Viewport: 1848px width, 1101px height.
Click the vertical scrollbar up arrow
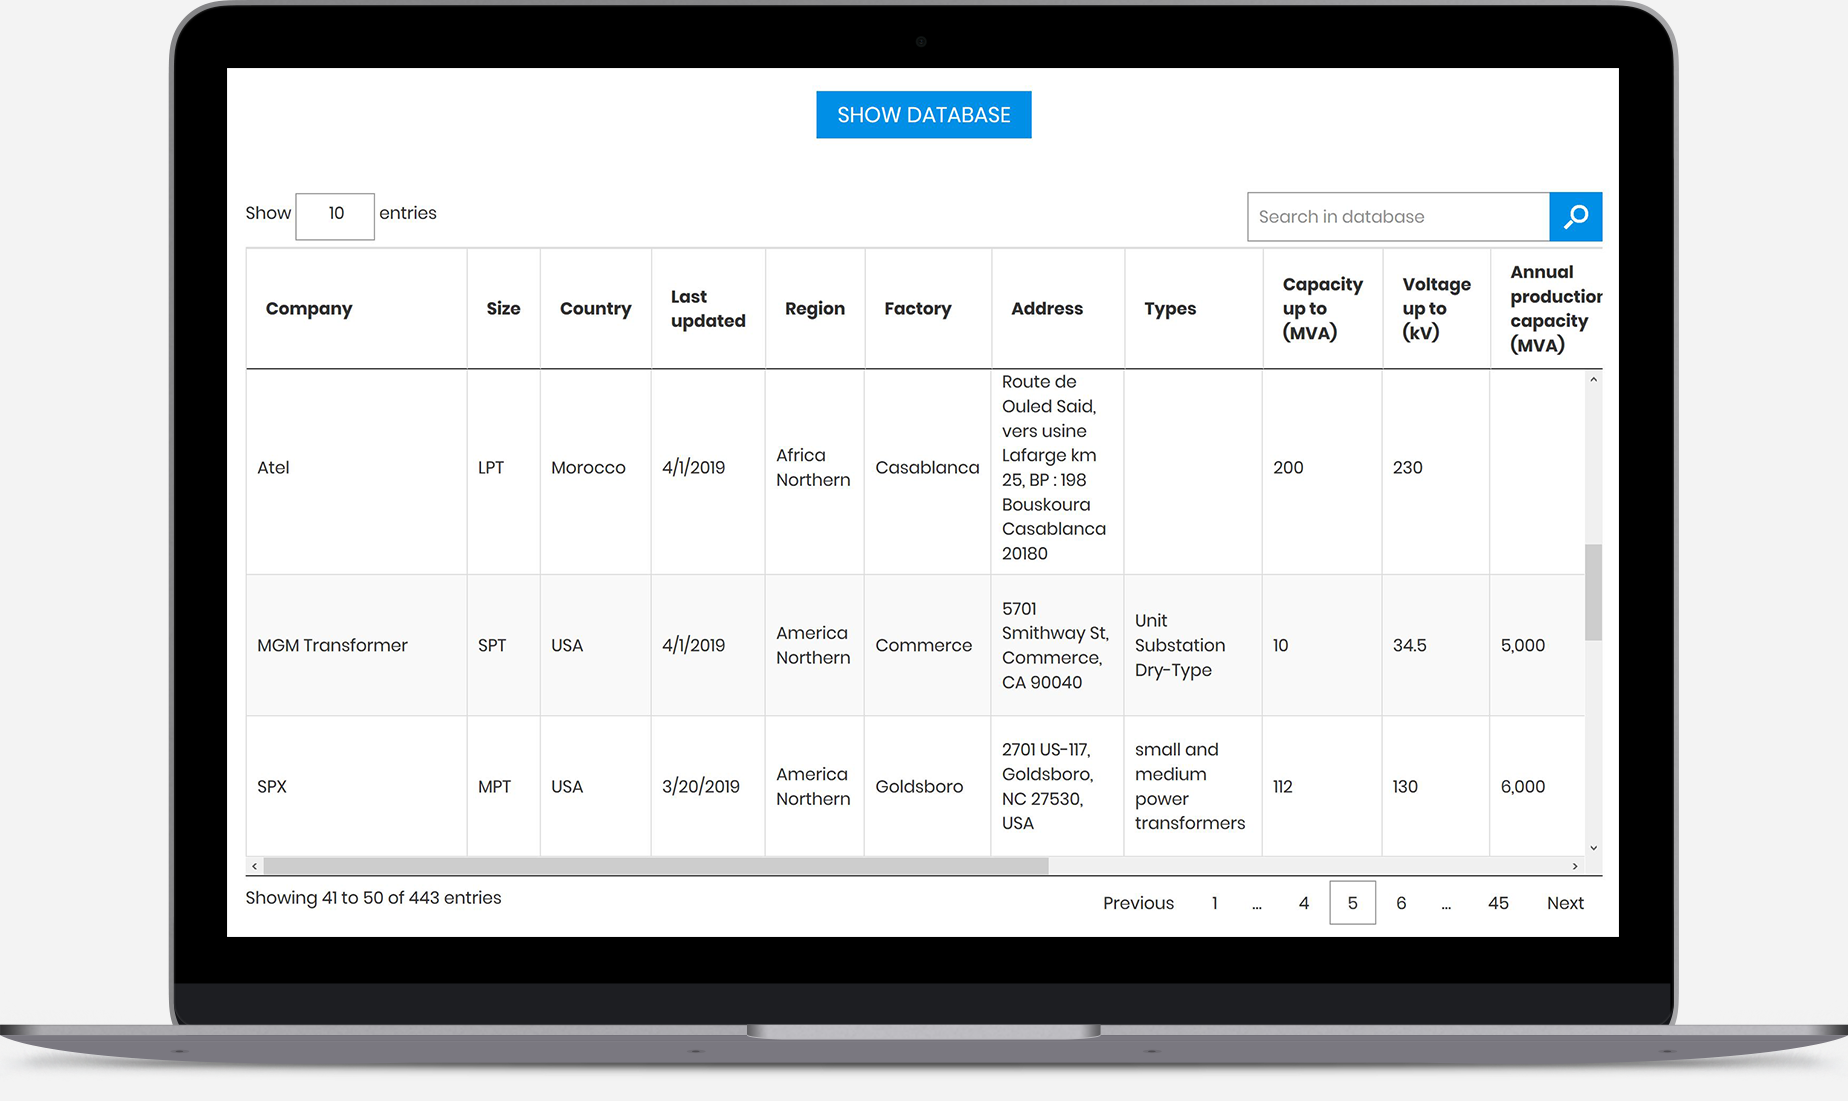click(x=1593, y=380)
